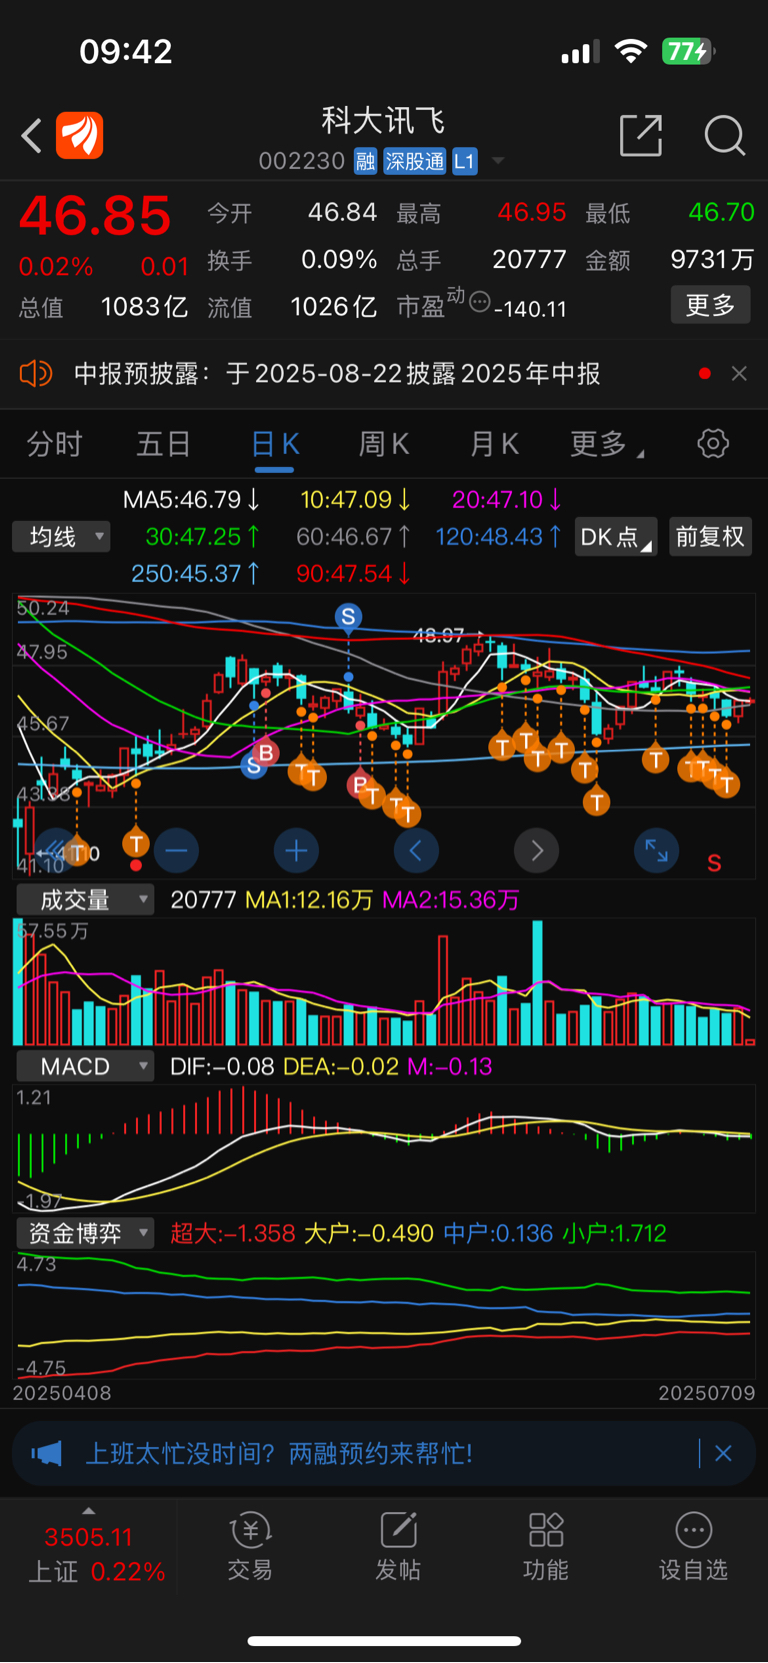Tap the 250:45.37 moving average value
Screen dimensions: 768x1663
click(x=196, y=574)
